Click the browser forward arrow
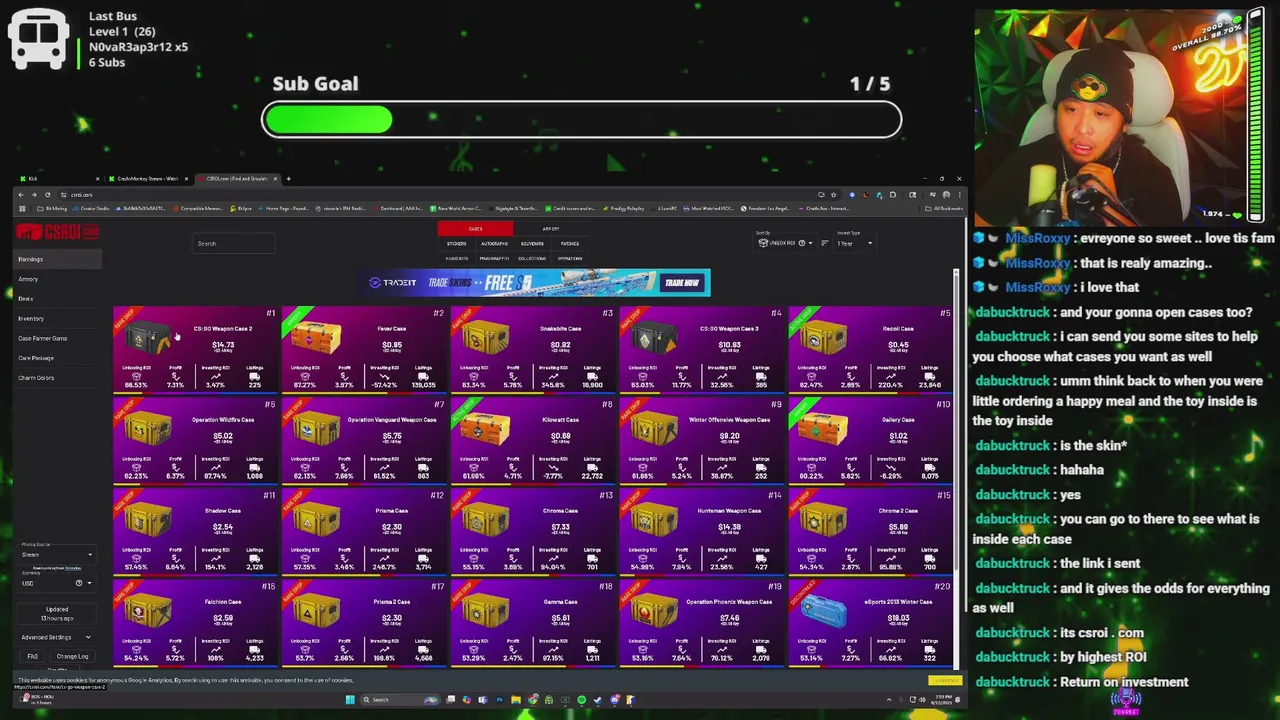Image resolution: width=1280 pixels, height=720 pixels. coord(34,195)
